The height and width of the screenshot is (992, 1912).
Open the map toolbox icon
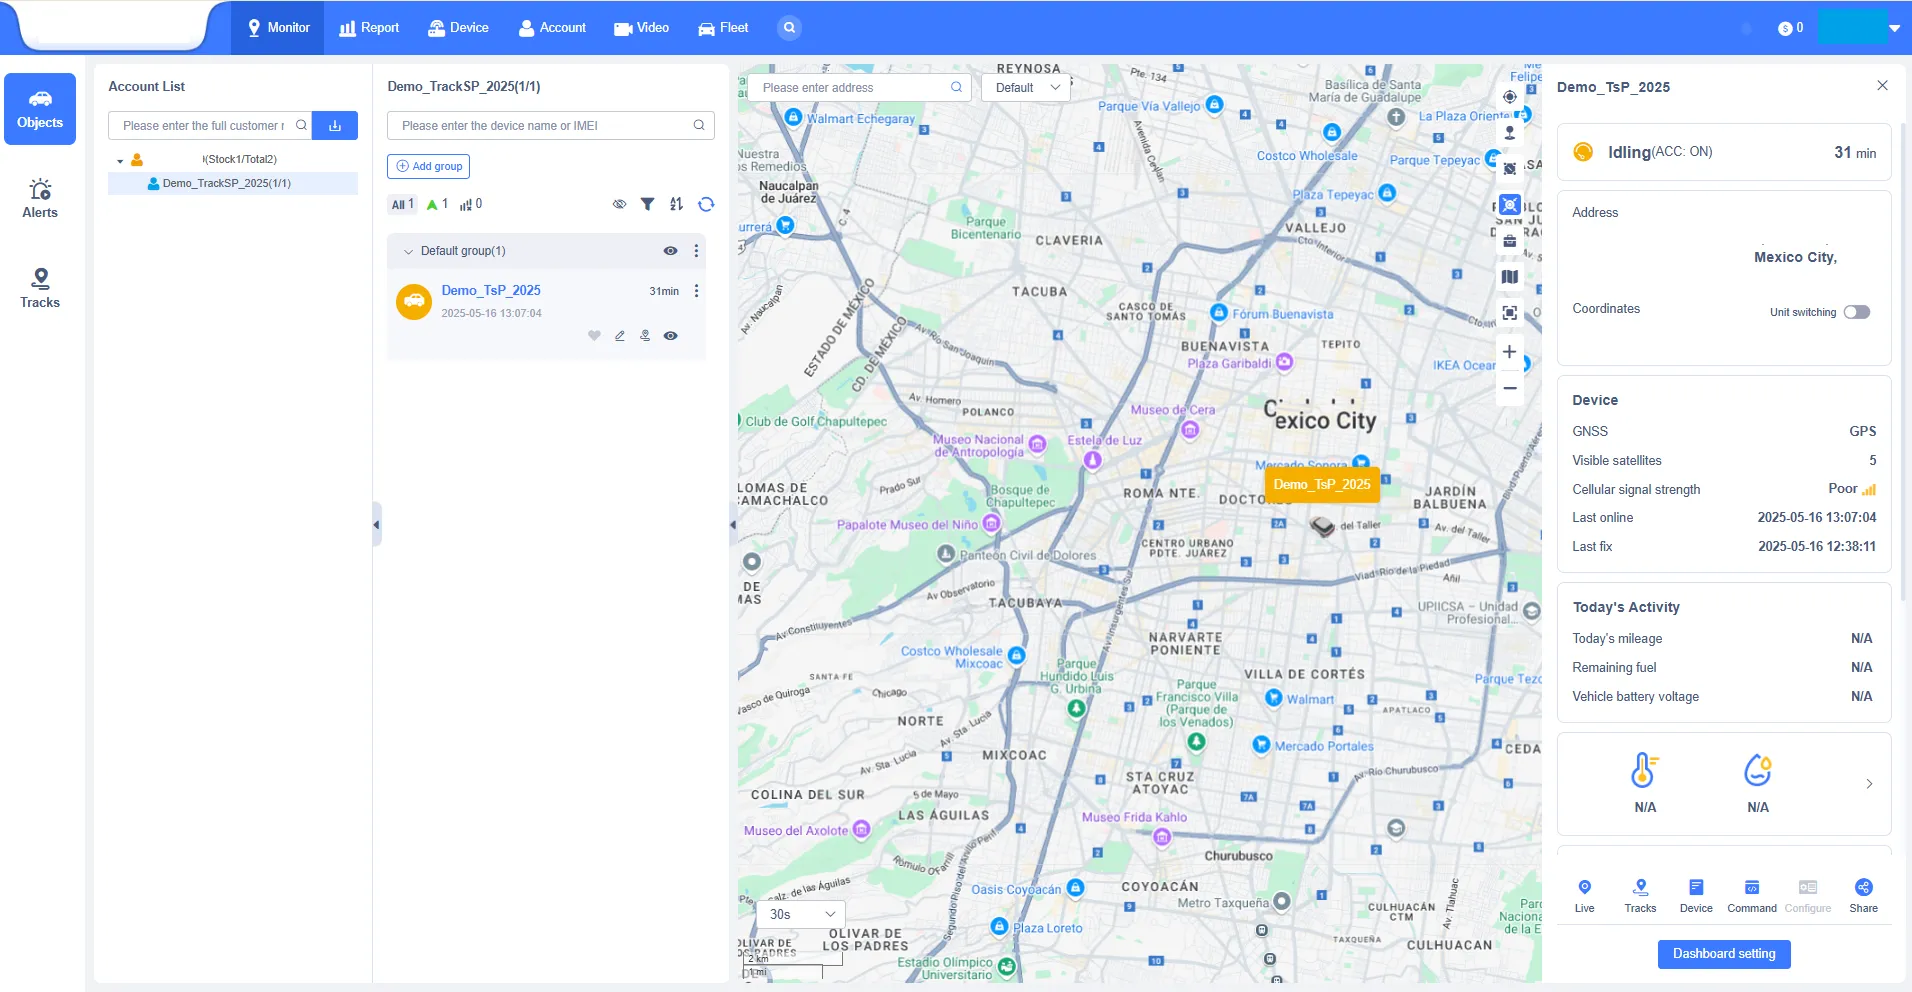tap(1509, 240)
